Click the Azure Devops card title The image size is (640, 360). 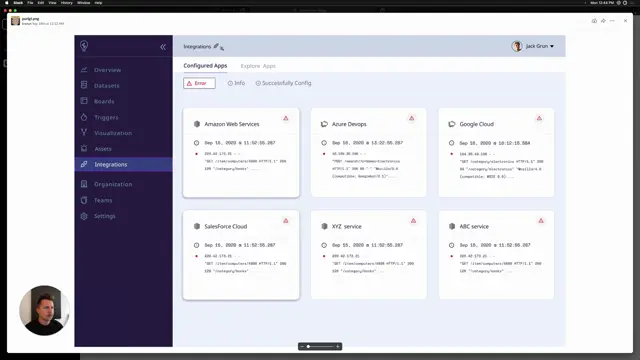point(349,124)
